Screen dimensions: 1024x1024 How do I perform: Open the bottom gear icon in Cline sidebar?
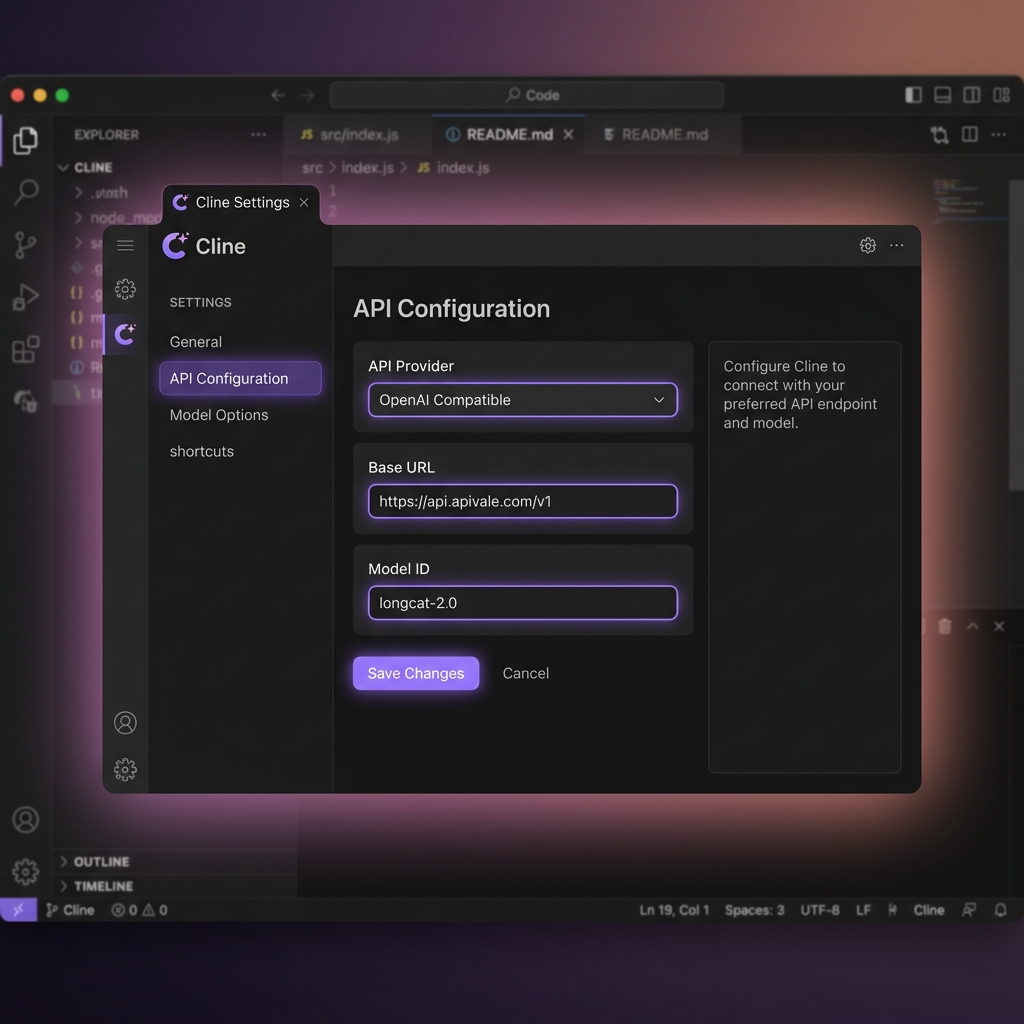tap(125, 769)
